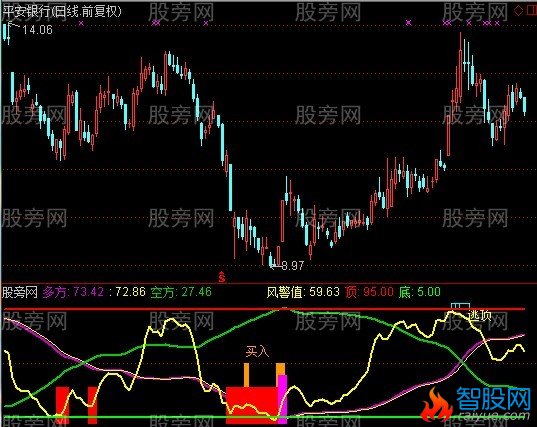Image resolution: width=537 pixels, height=427 pixels.
Task: Click the white value :72.86
Action: [127, 292]
